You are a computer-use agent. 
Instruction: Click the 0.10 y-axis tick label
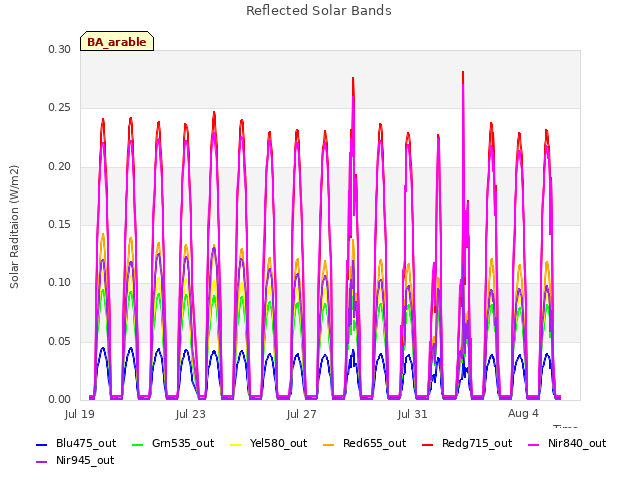60,282
